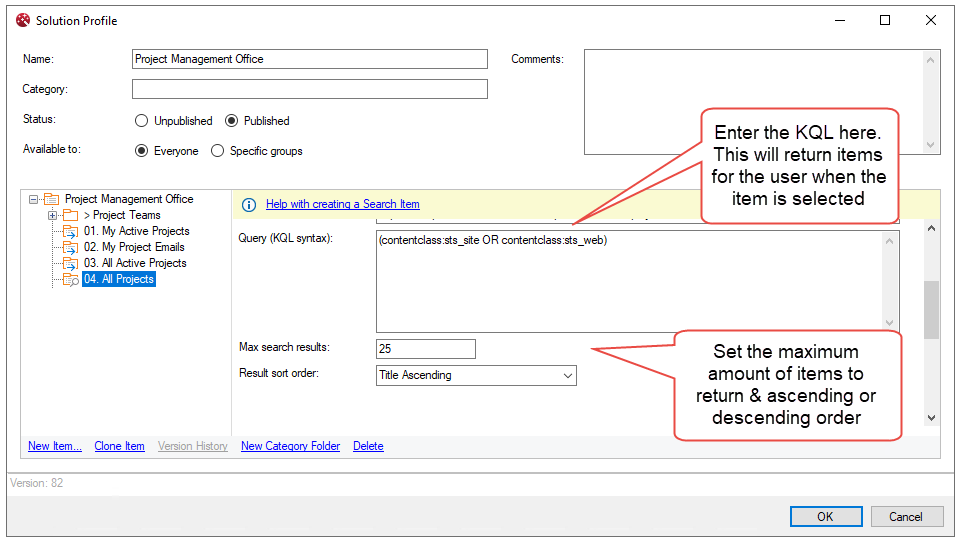Click the Solution Profile app icon in title bar
This screenshot has height=540, width=960.
click(x=23, y=20)
